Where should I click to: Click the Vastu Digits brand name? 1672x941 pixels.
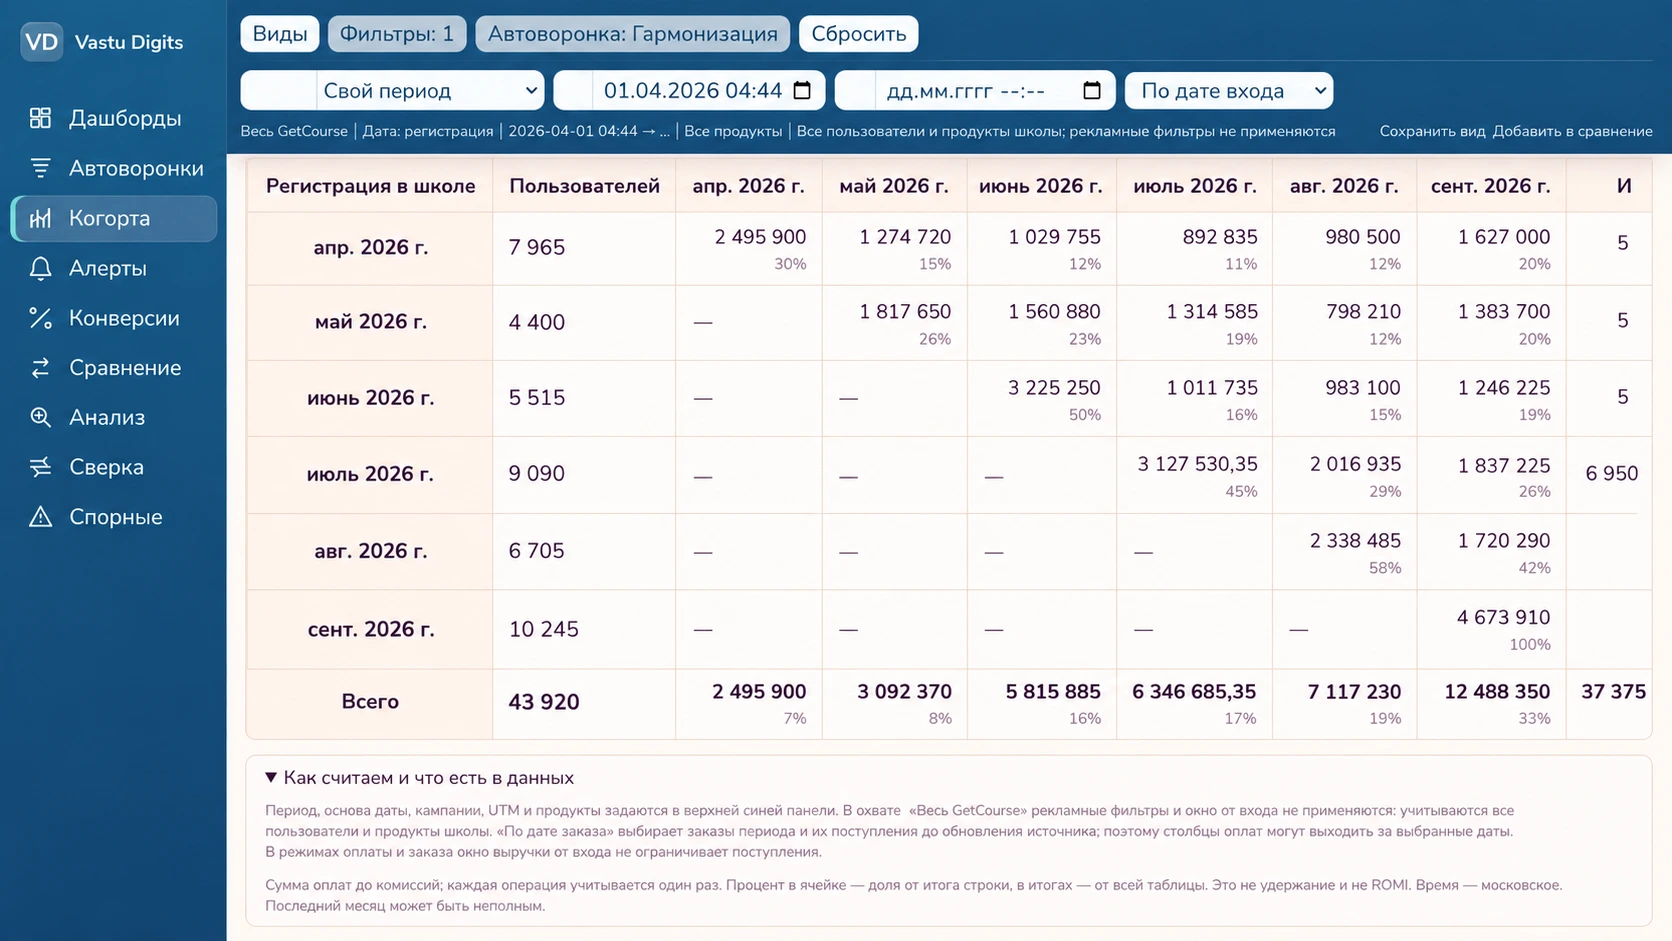tap(129, 42)
